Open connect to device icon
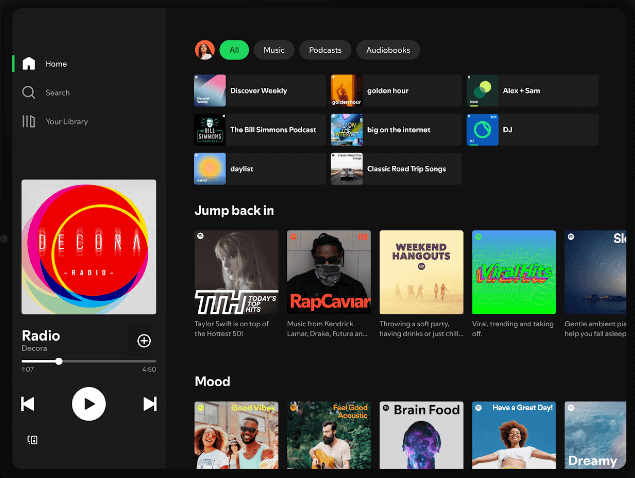 point(32,440)
